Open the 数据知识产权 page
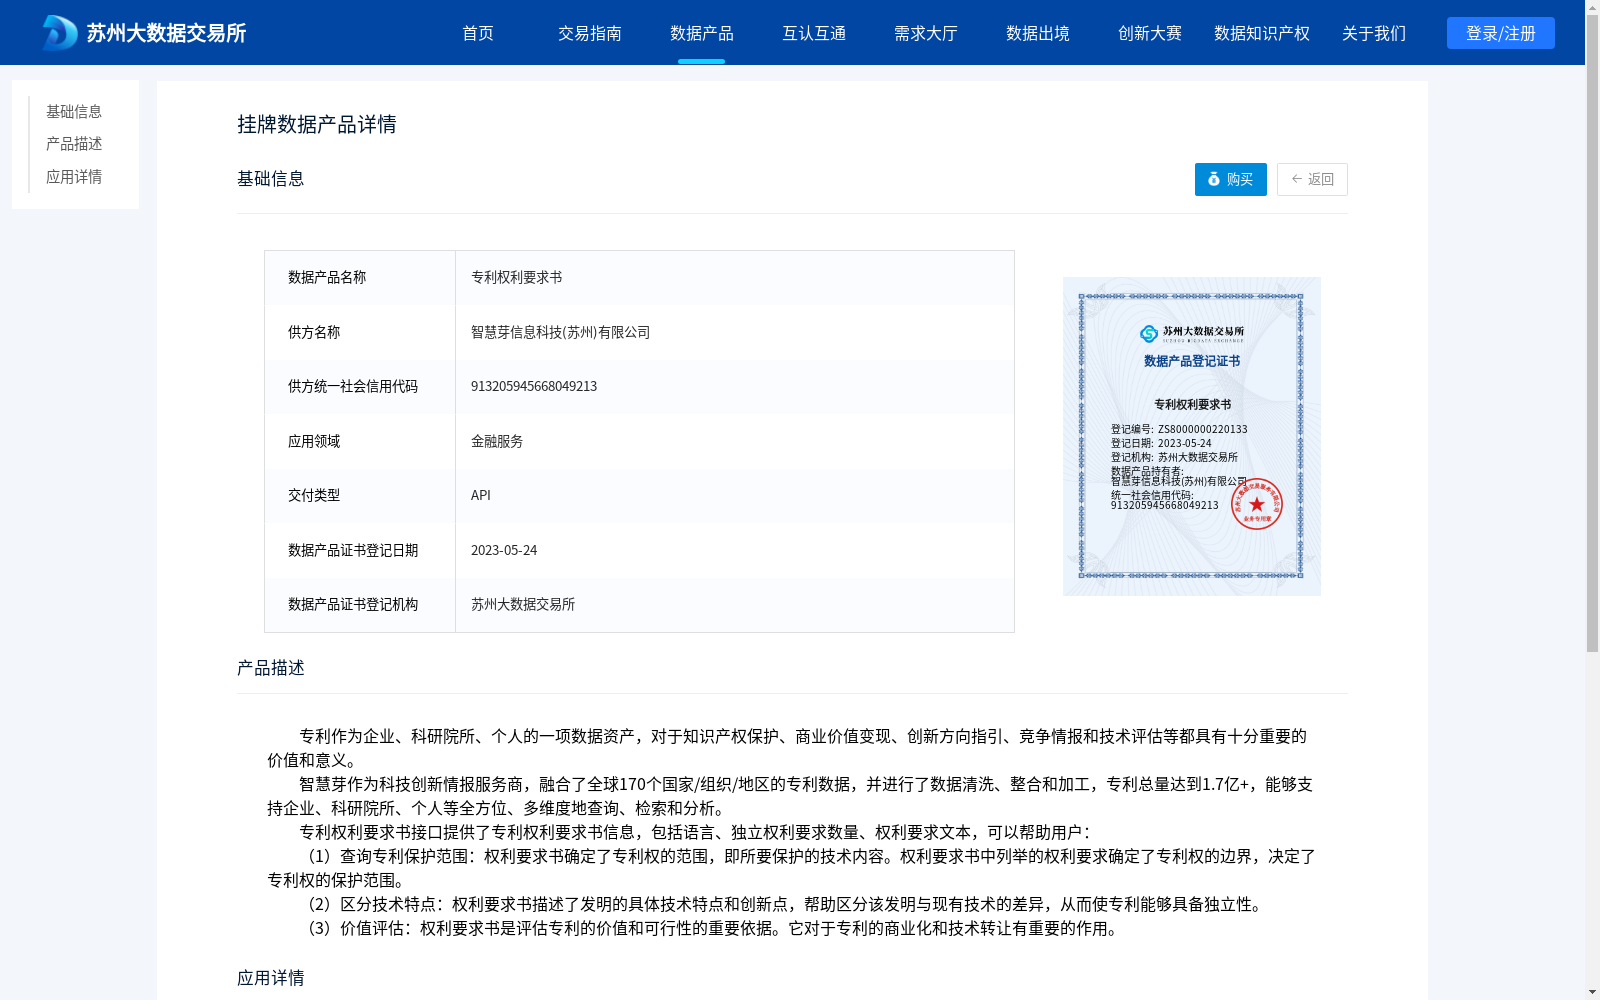The image size is (1600, 1000). tap(1260, 33)
